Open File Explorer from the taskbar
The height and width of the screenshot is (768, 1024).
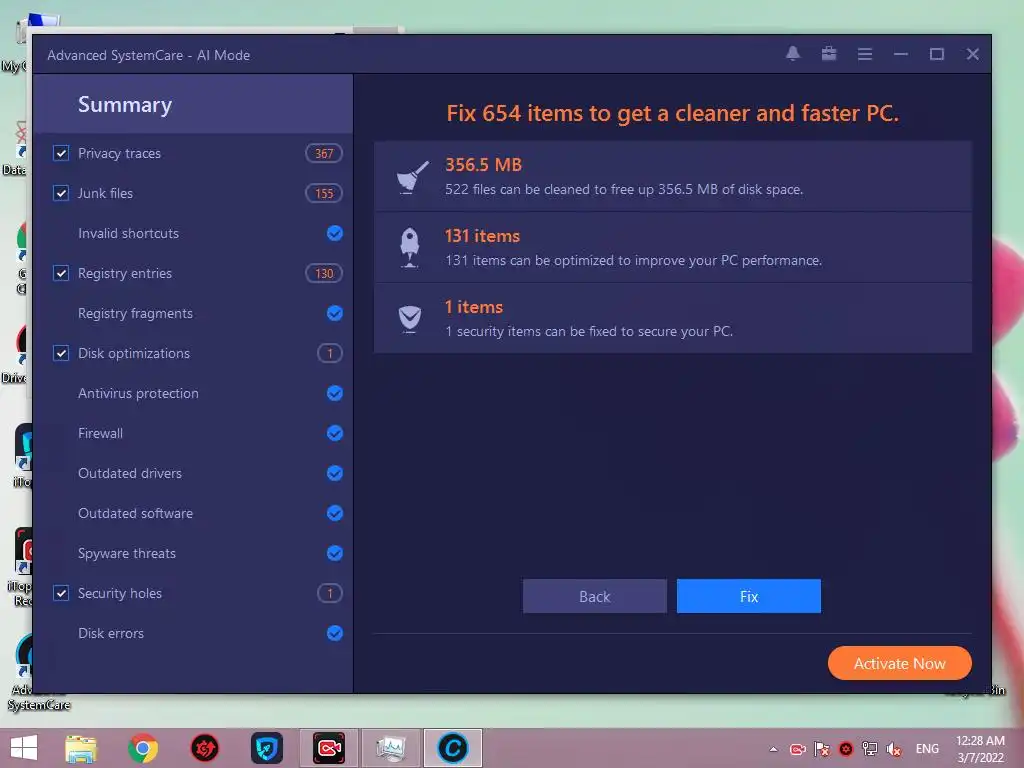(81, 748)
